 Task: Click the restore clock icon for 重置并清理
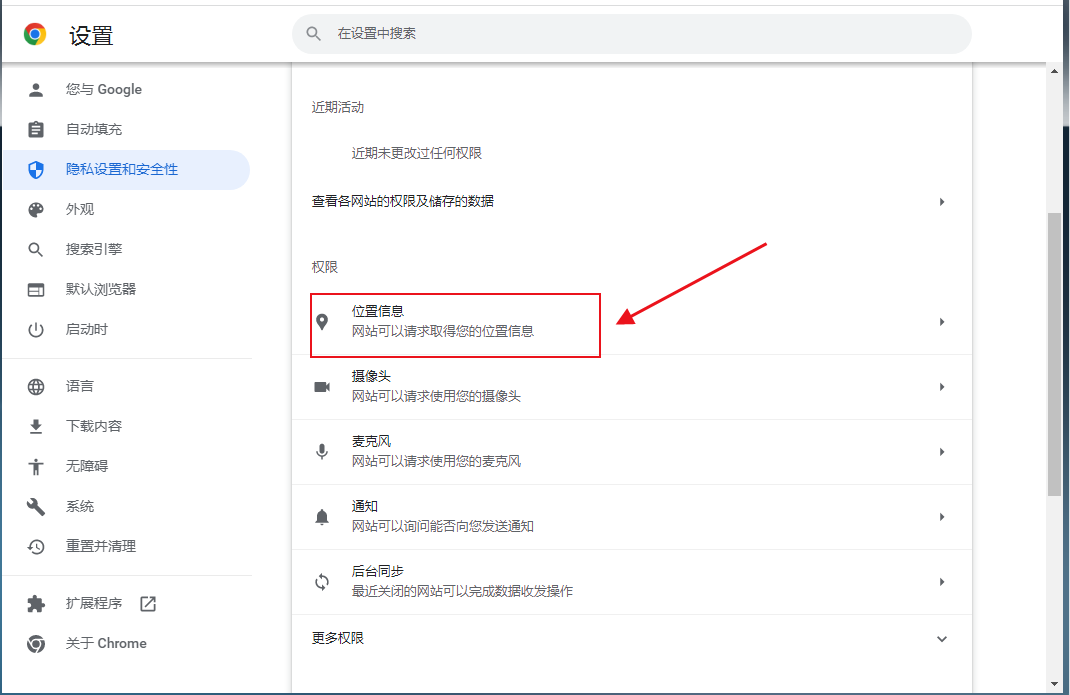coord(35,546)
